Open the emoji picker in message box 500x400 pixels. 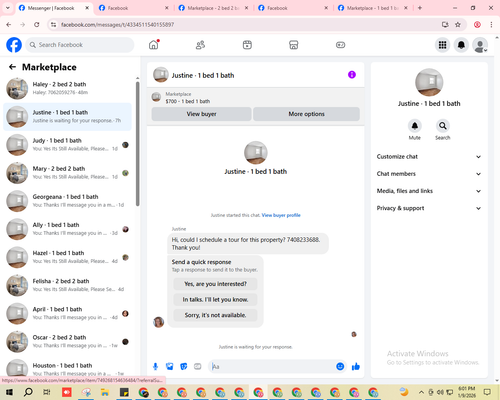(340, 367)
